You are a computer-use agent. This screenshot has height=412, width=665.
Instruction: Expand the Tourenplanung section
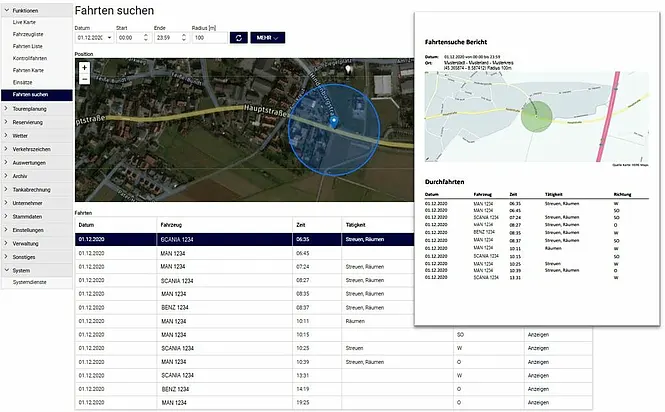pyautogui.click(x=36, y=107)
